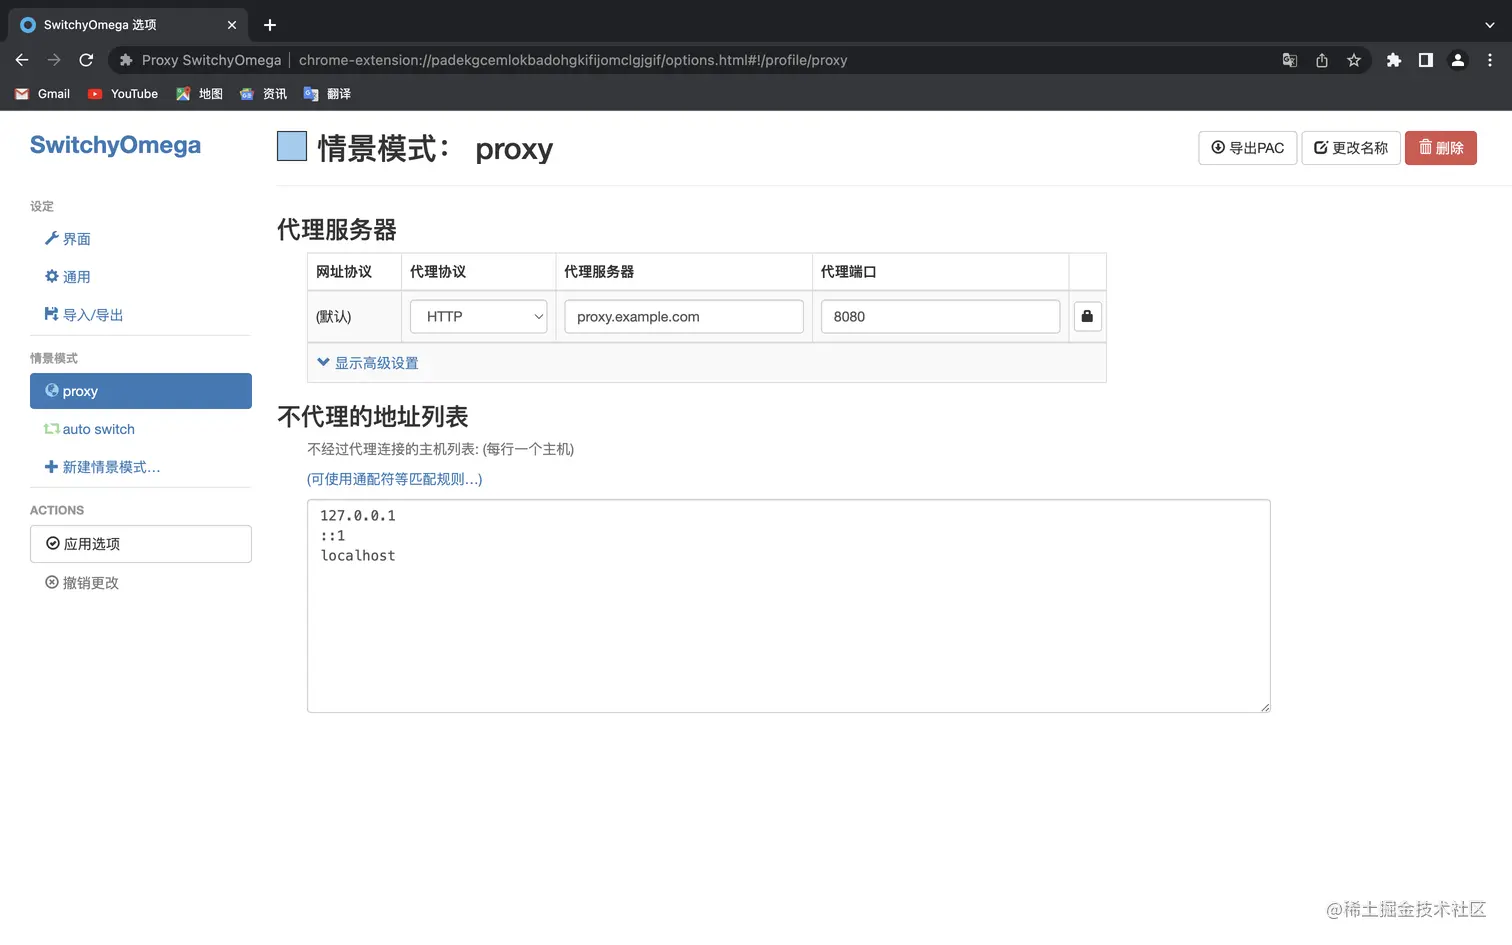Image resolution: width=1512 pixels, height=945 pixels.
Task: Select the 界面 settings with wrench icon
Action: click(66, 238)
